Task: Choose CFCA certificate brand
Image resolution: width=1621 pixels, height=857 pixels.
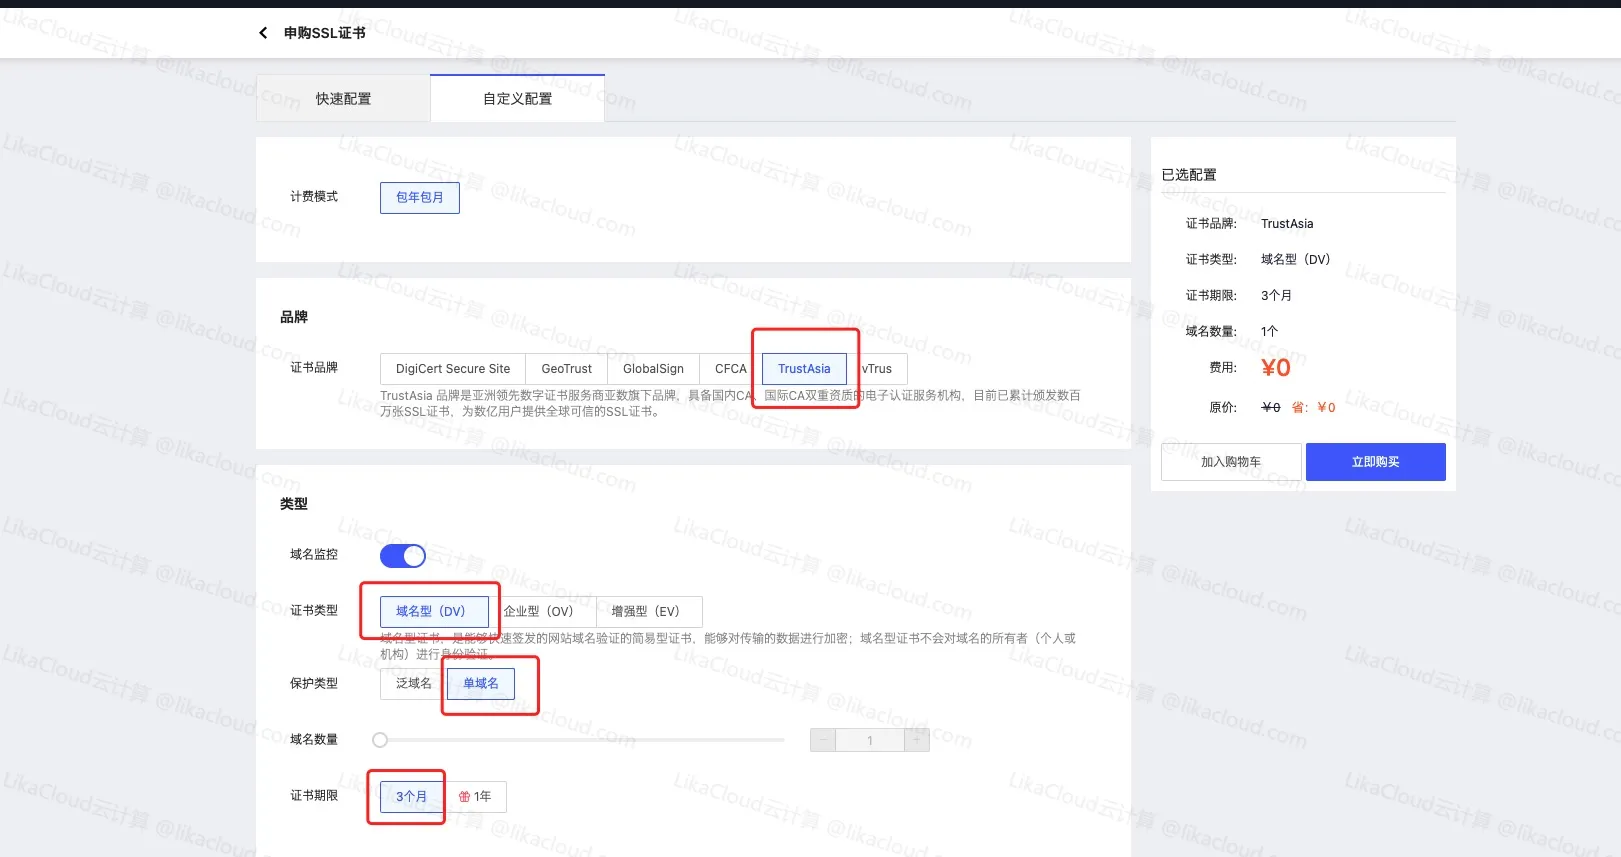Action: (x=730, y=369)
